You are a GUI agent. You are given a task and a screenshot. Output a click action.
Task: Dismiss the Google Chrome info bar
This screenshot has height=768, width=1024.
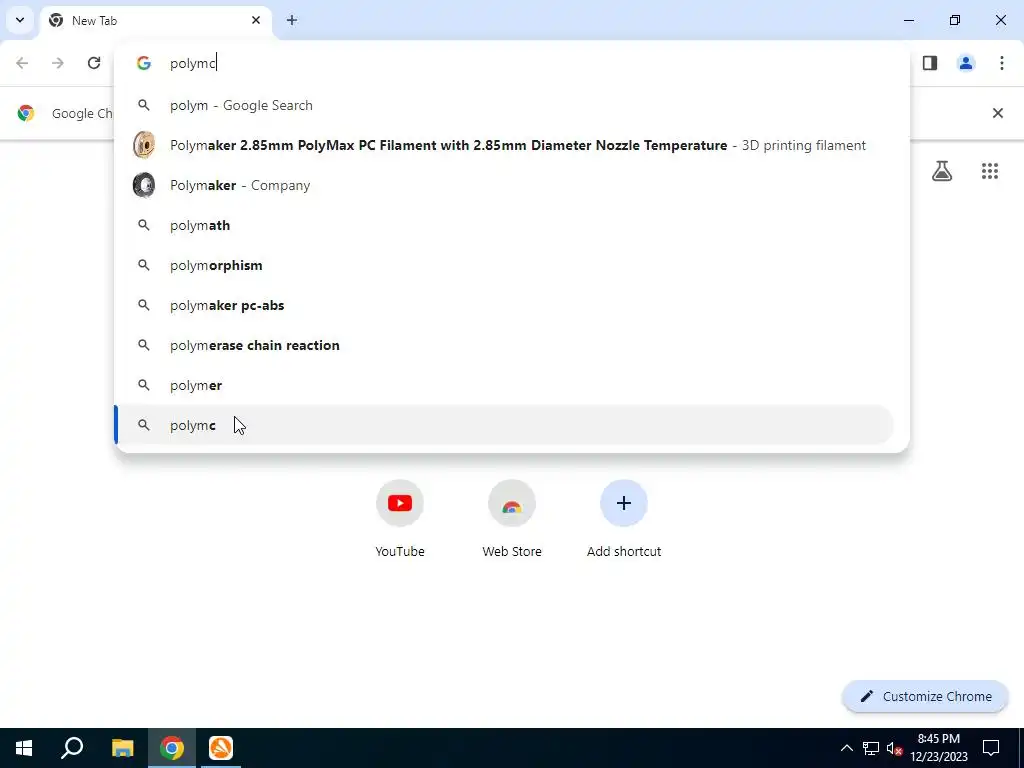(x=998, y=113)
